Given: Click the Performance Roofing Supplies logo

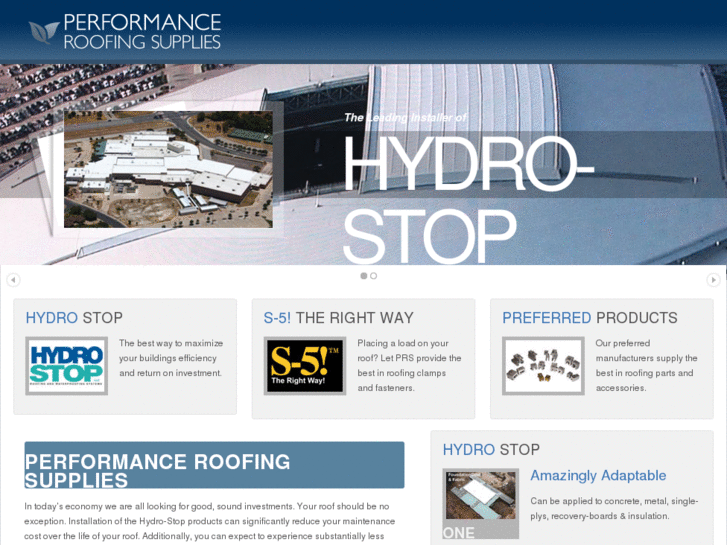Looking at the screenshot, I should pyautogui.click(x=125, y=32).
